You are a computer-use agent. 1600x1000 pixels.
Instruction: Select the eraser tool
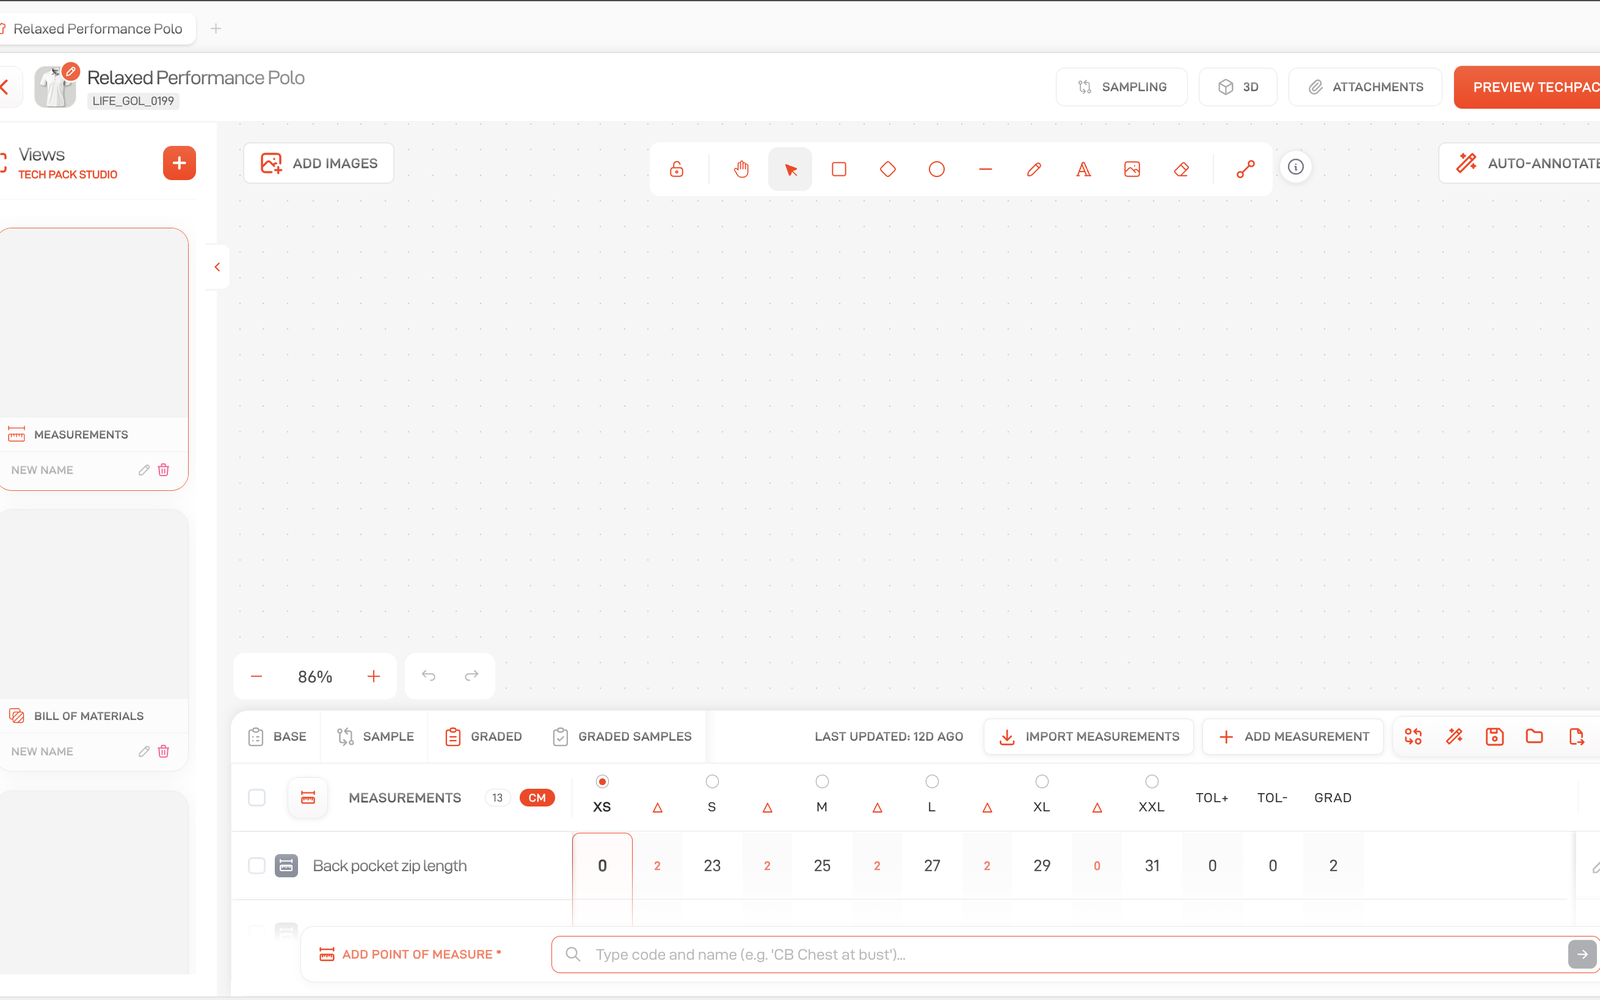pos(1181,169)
